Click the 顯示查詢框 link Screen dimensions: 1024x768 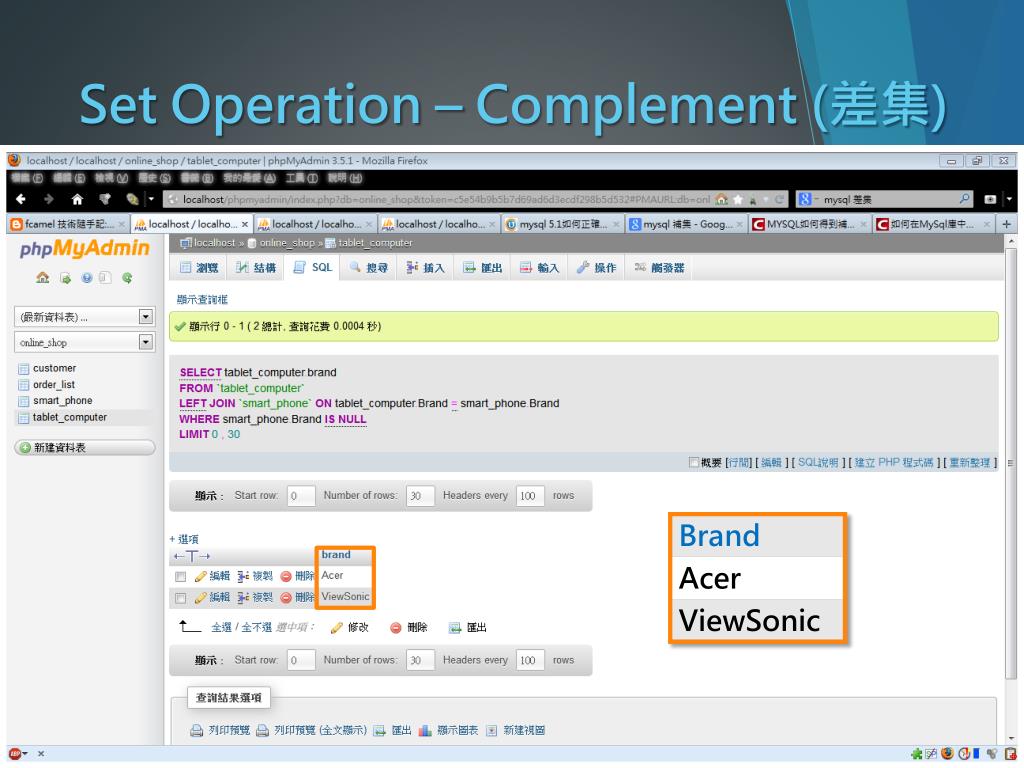(202, 300)
